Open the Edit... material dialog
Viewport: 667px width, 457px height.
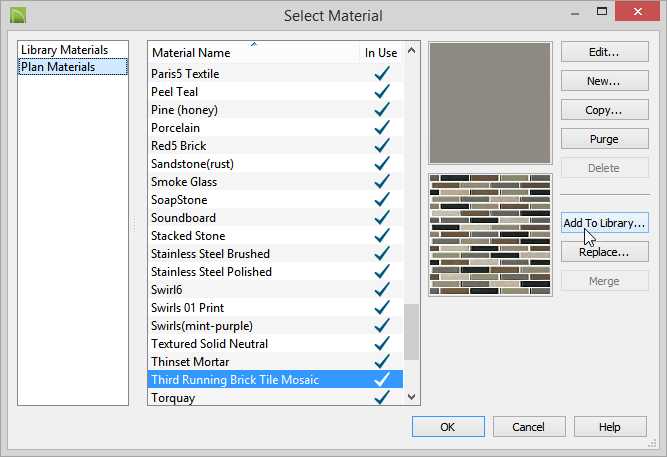(x=604, y=52)
